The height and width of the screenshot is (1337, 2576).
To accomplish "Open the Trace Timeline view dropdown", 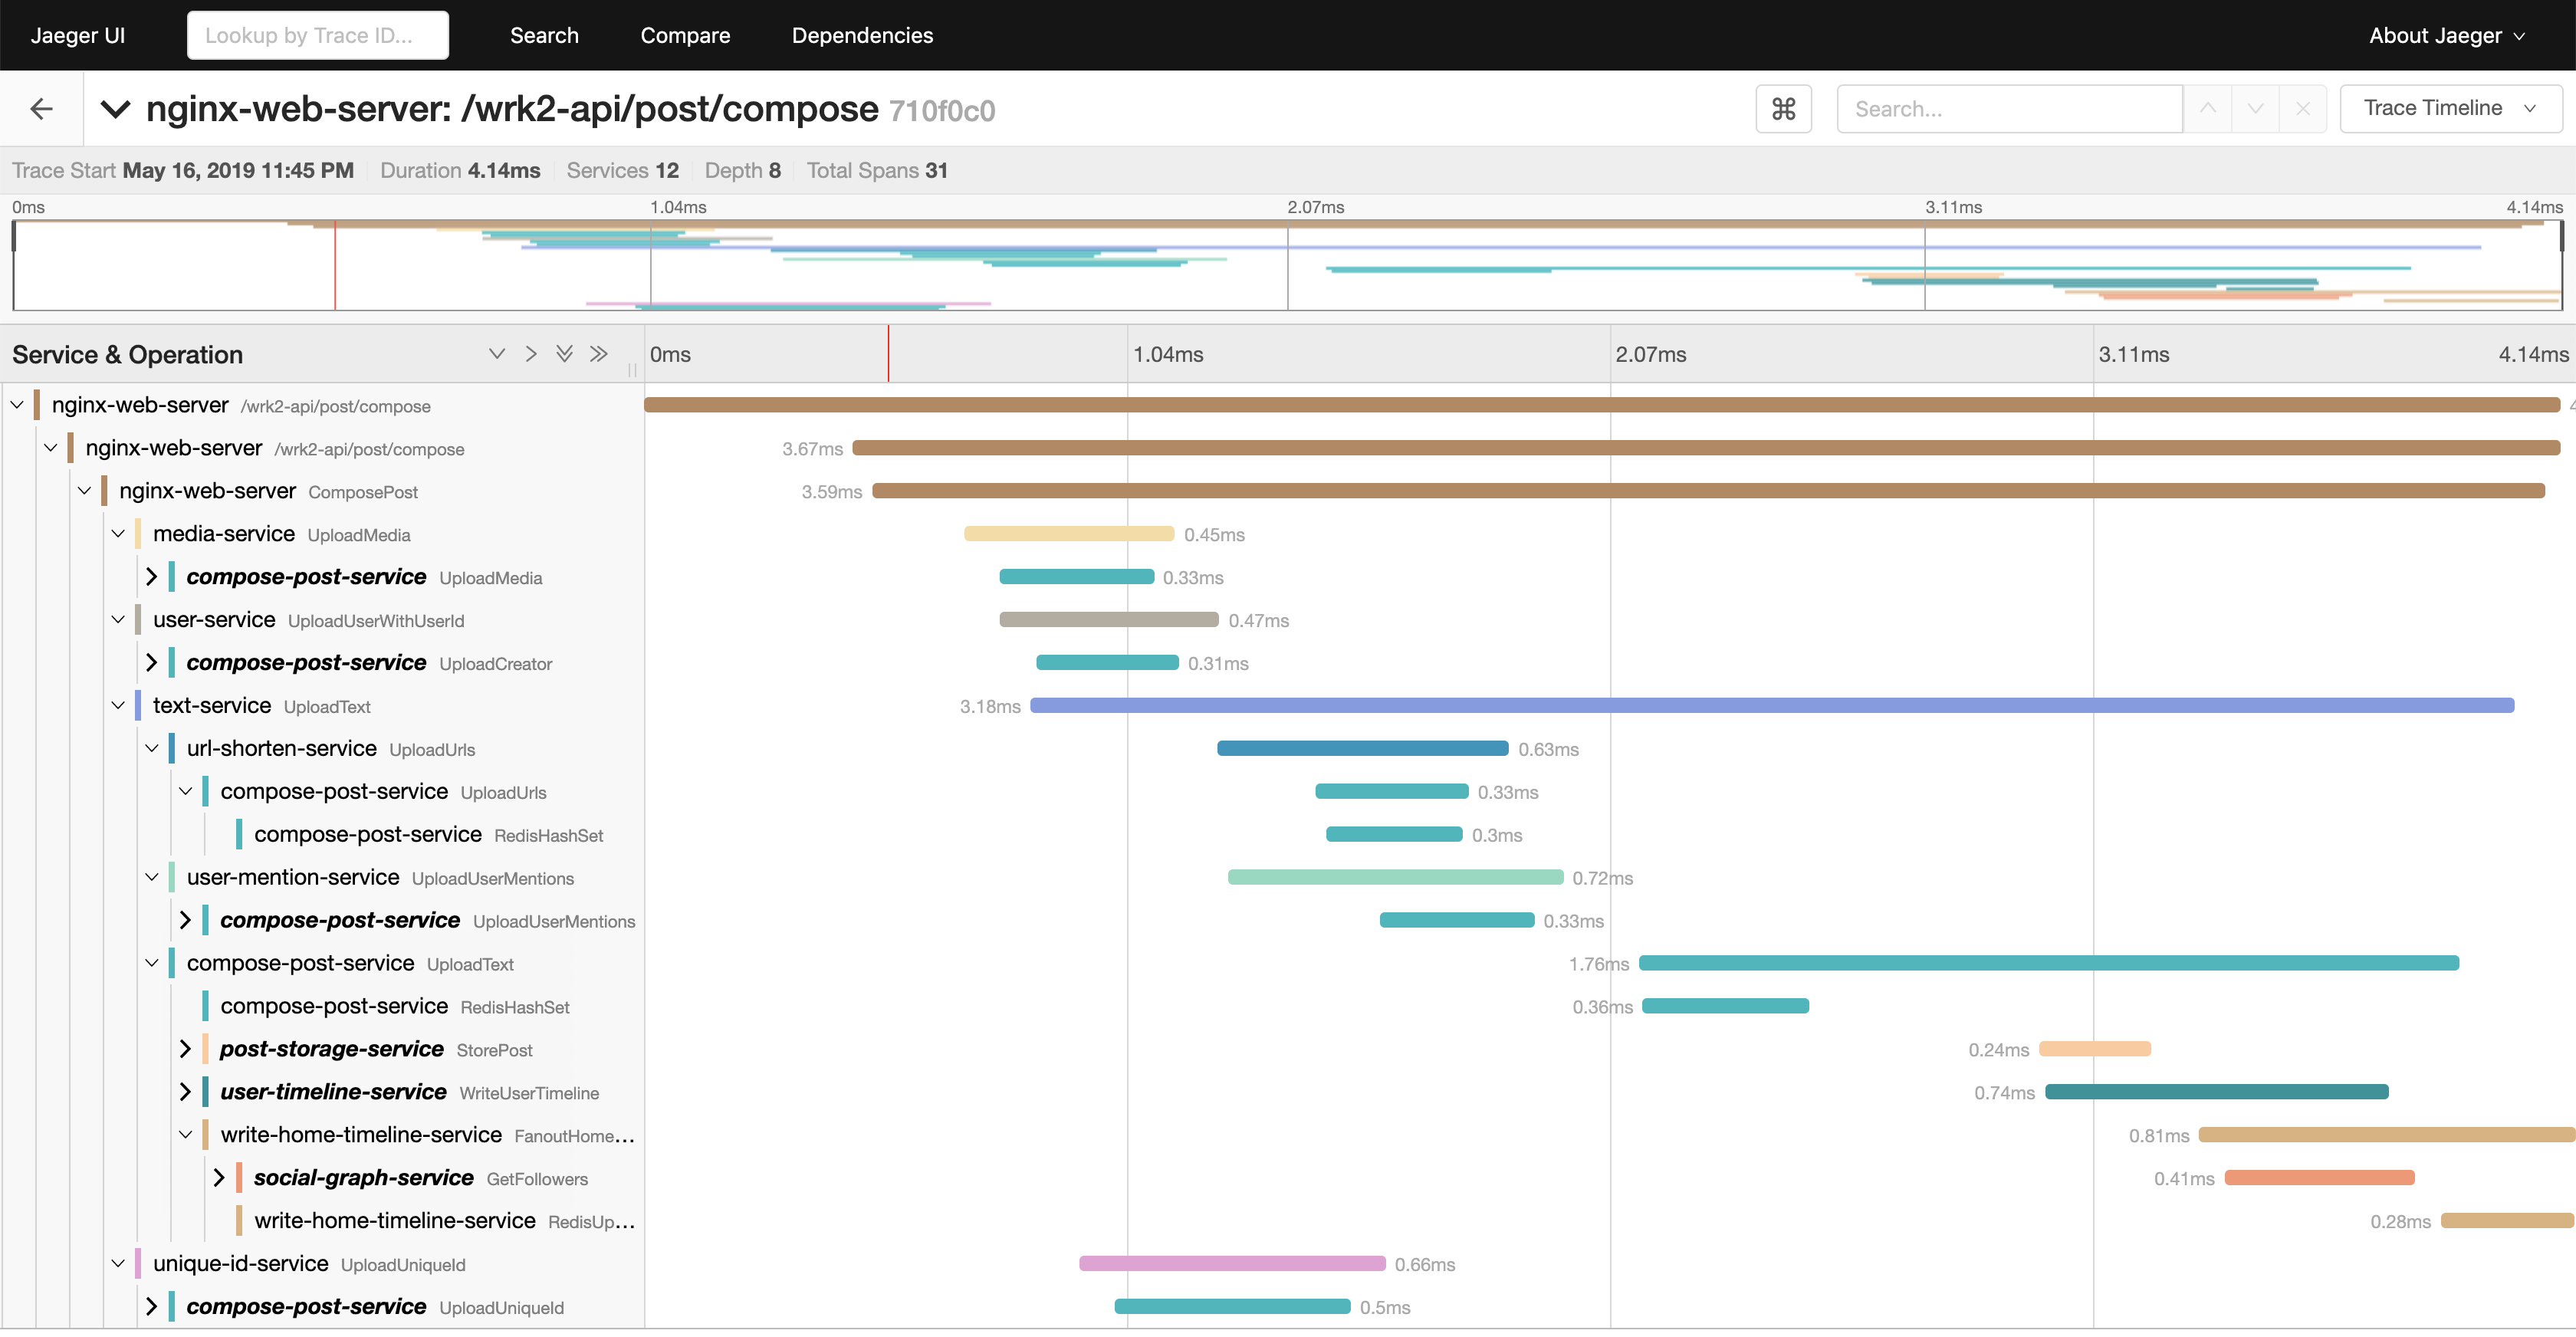I will [x=2449, y=109].
